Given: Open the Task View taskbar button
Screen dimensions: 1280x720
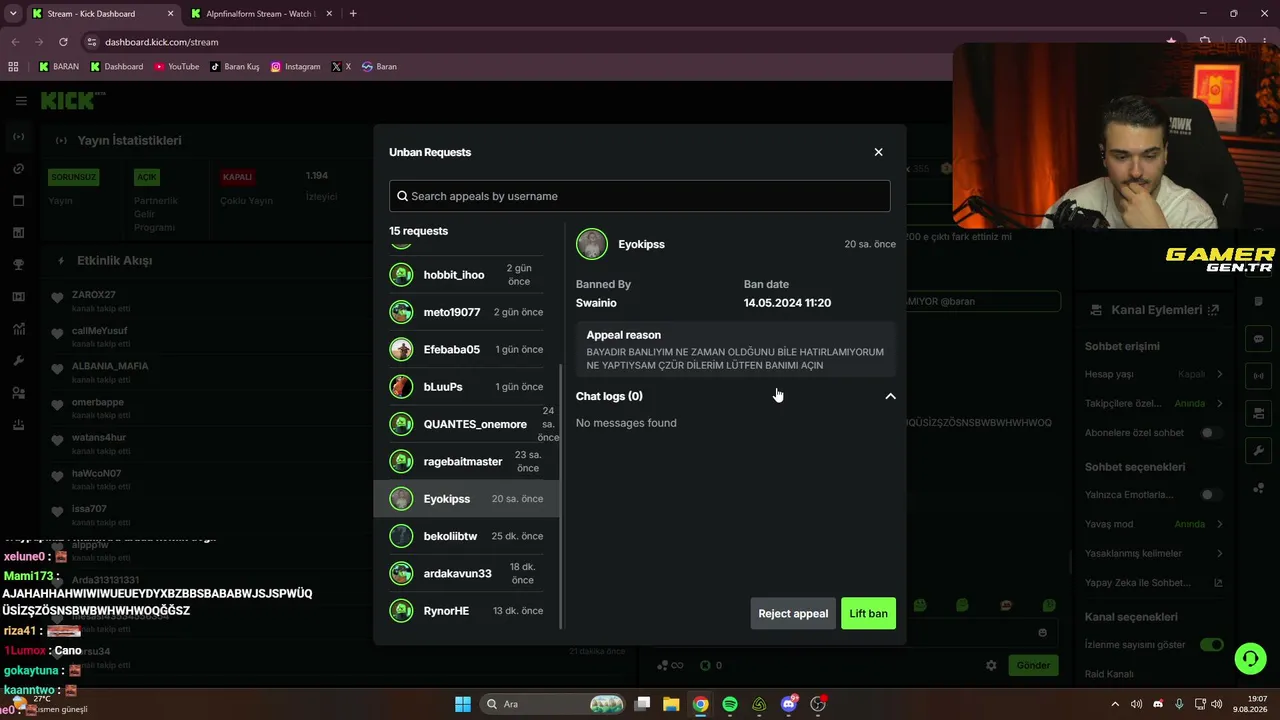Looking at the screenshot, I should click(642, 704).
